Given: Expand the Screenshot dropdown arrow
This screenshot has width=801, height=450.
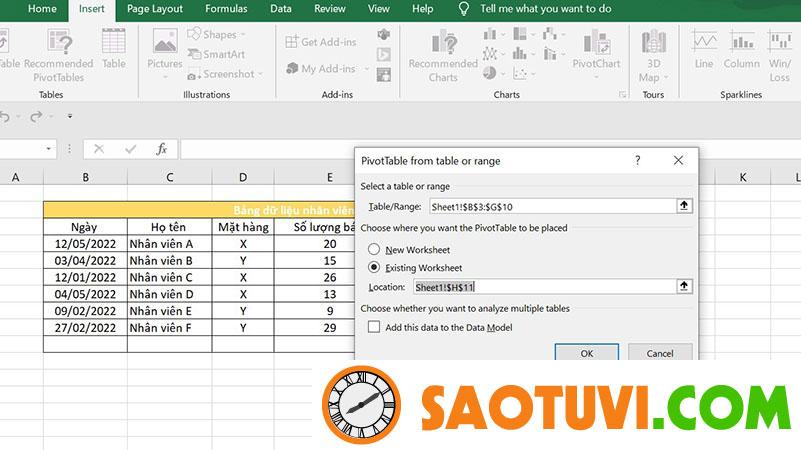Looking at the screenshot, I should tap(261, 75).
